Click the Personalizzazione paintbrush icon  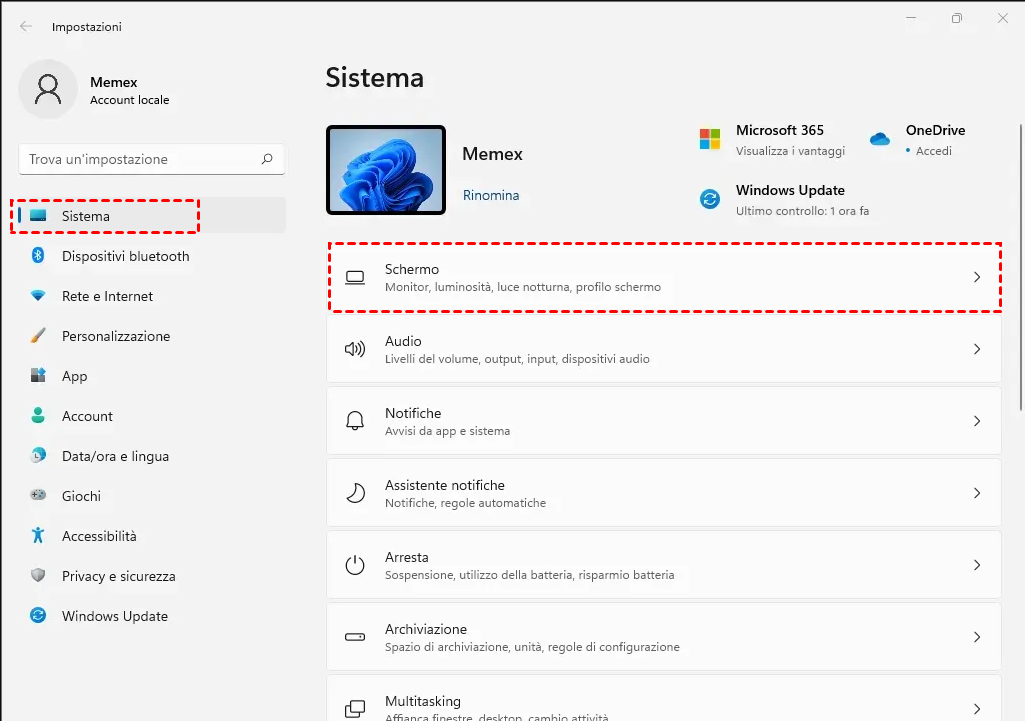38,336
